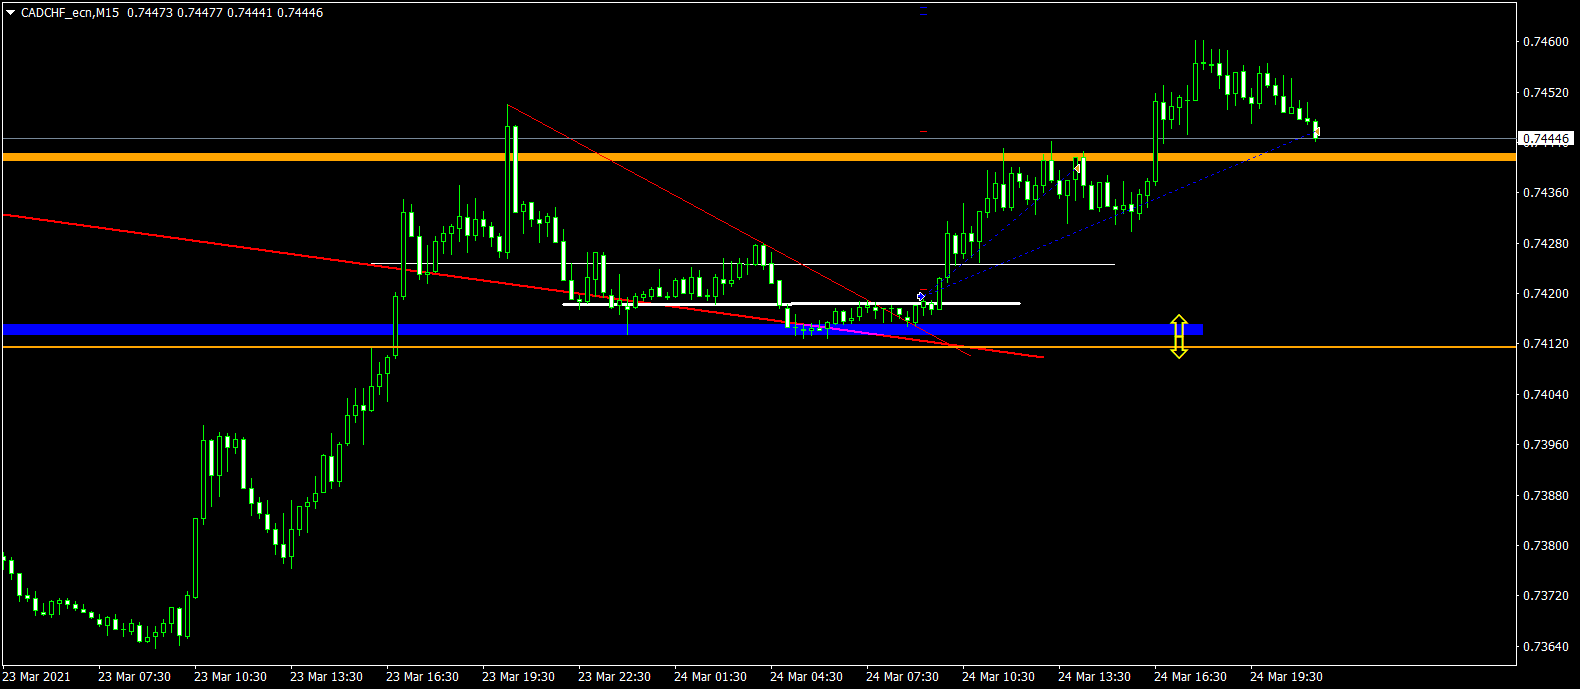Image resolution: width=1580 pixels, height=689 pixels.
Task: Click the 0.74520 price axis label
Action: 1546,92
